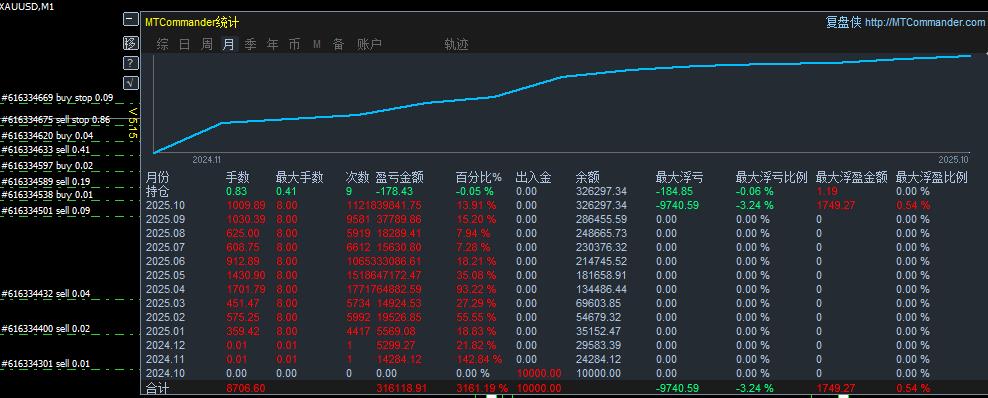Switch to the 季 quarterly tab

click(x=251, y=45)
